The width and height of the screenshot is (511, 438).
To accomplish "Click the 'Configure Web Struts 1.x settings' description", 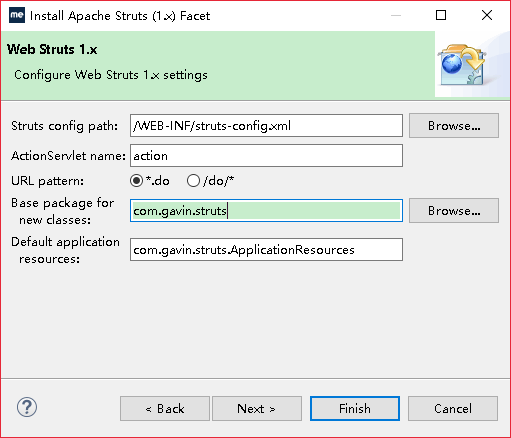I will coord(111,75).
